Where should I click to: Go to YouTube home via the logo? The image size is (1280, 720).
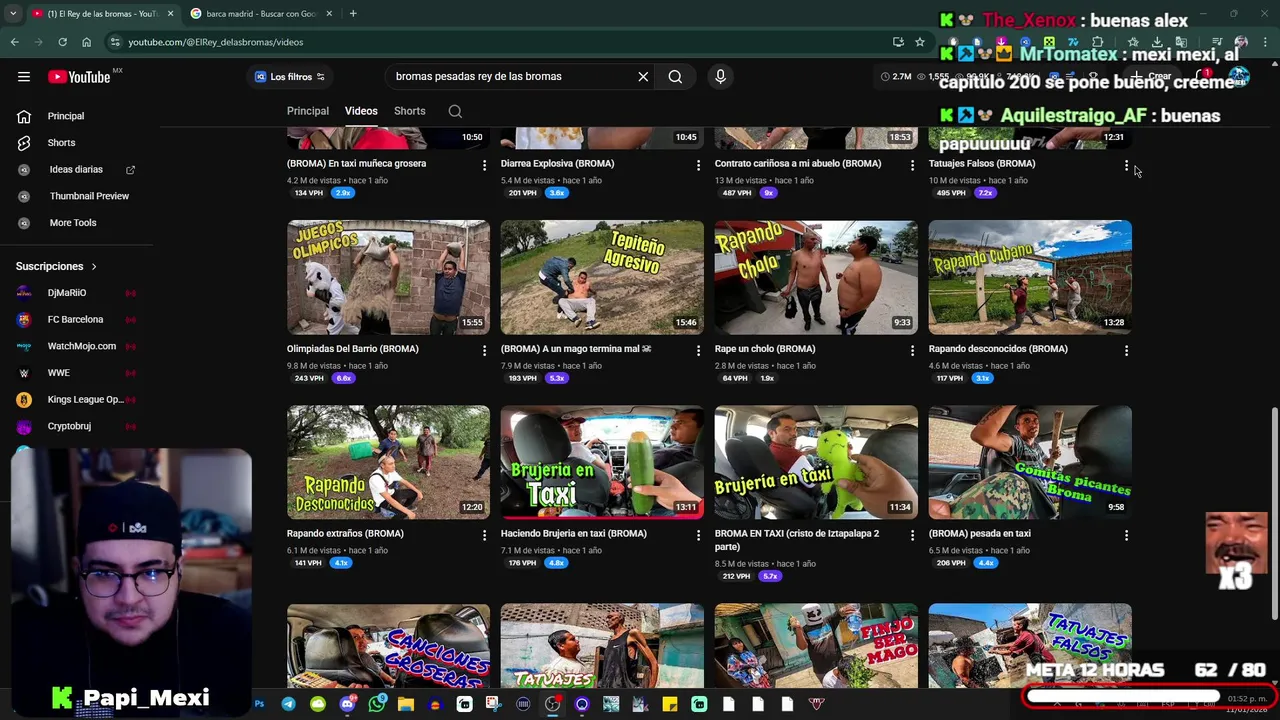tap(79, 77)
